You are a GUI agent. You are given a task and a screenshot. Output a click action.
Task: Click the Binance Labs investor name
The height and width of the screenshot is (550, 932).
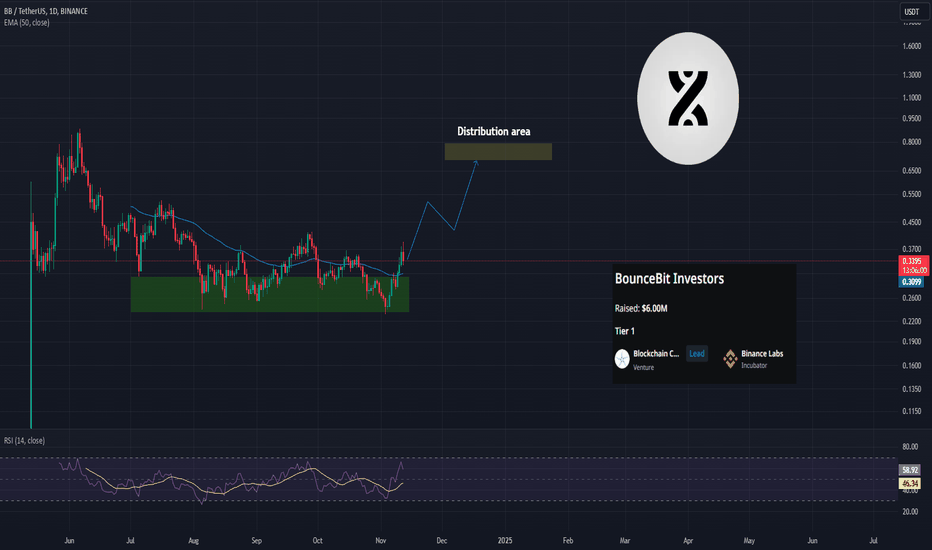point(762,354)
